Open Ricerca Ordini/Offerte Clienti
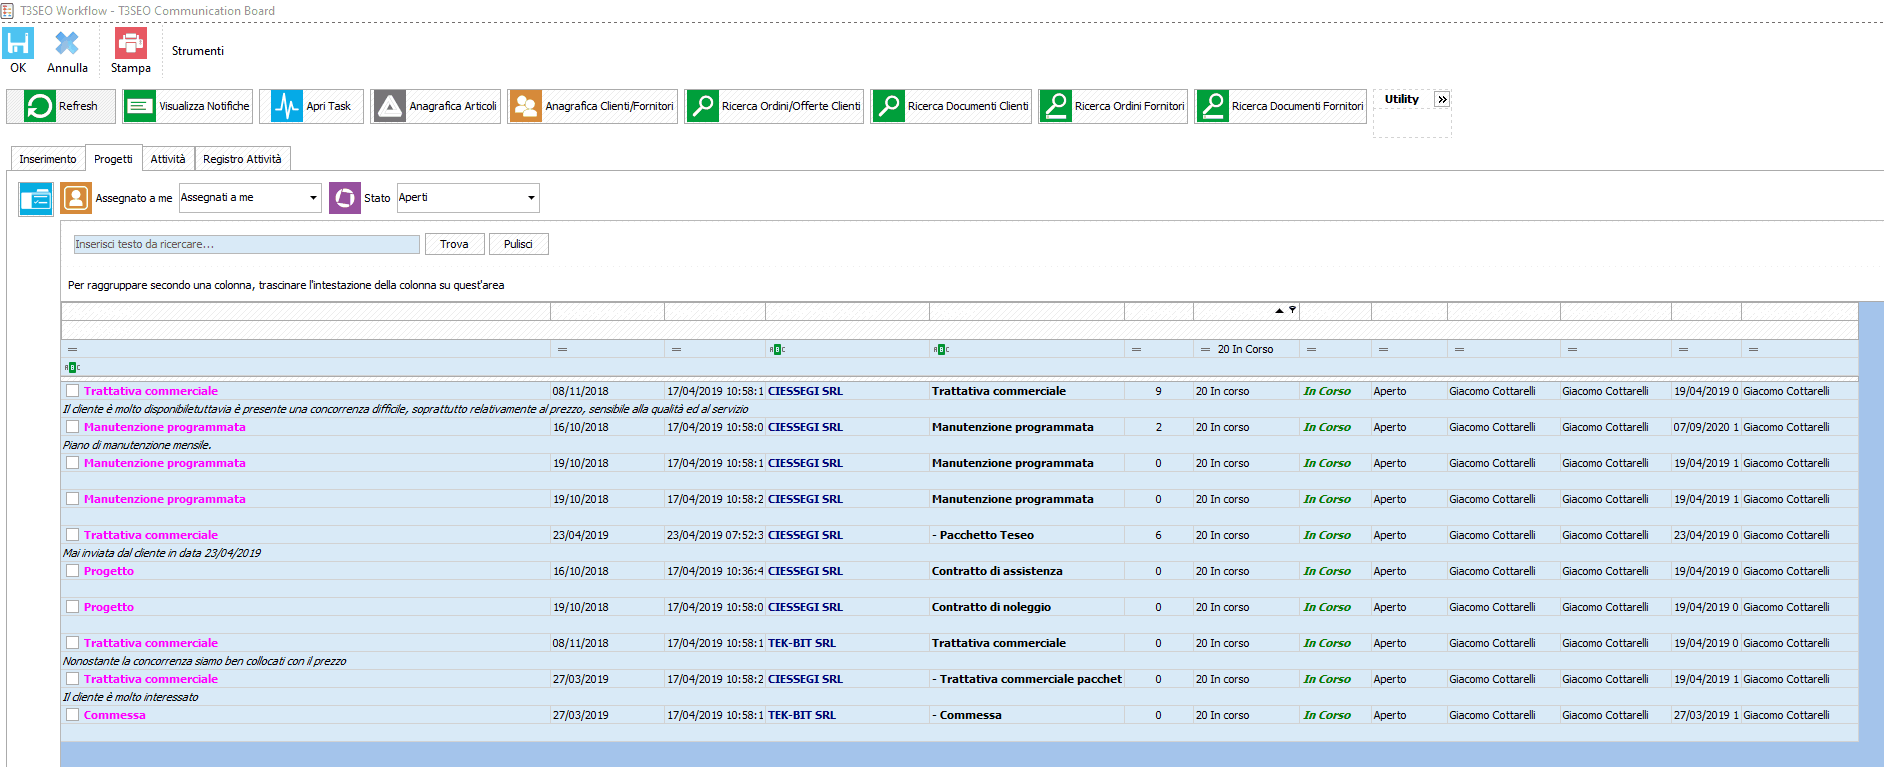Screen dimensions: 1884x767 tap(774, 106)
